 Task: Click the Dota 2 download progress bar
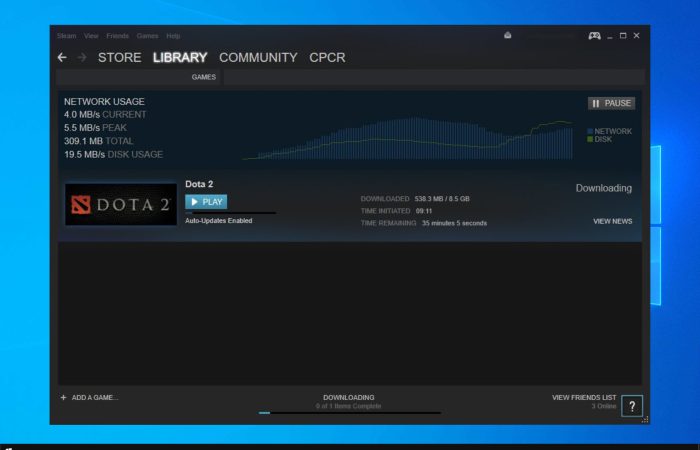230,213
